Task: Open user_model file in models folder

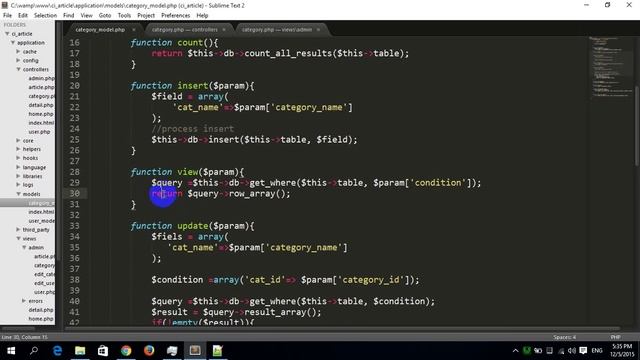Action: [x=41, y=221]
